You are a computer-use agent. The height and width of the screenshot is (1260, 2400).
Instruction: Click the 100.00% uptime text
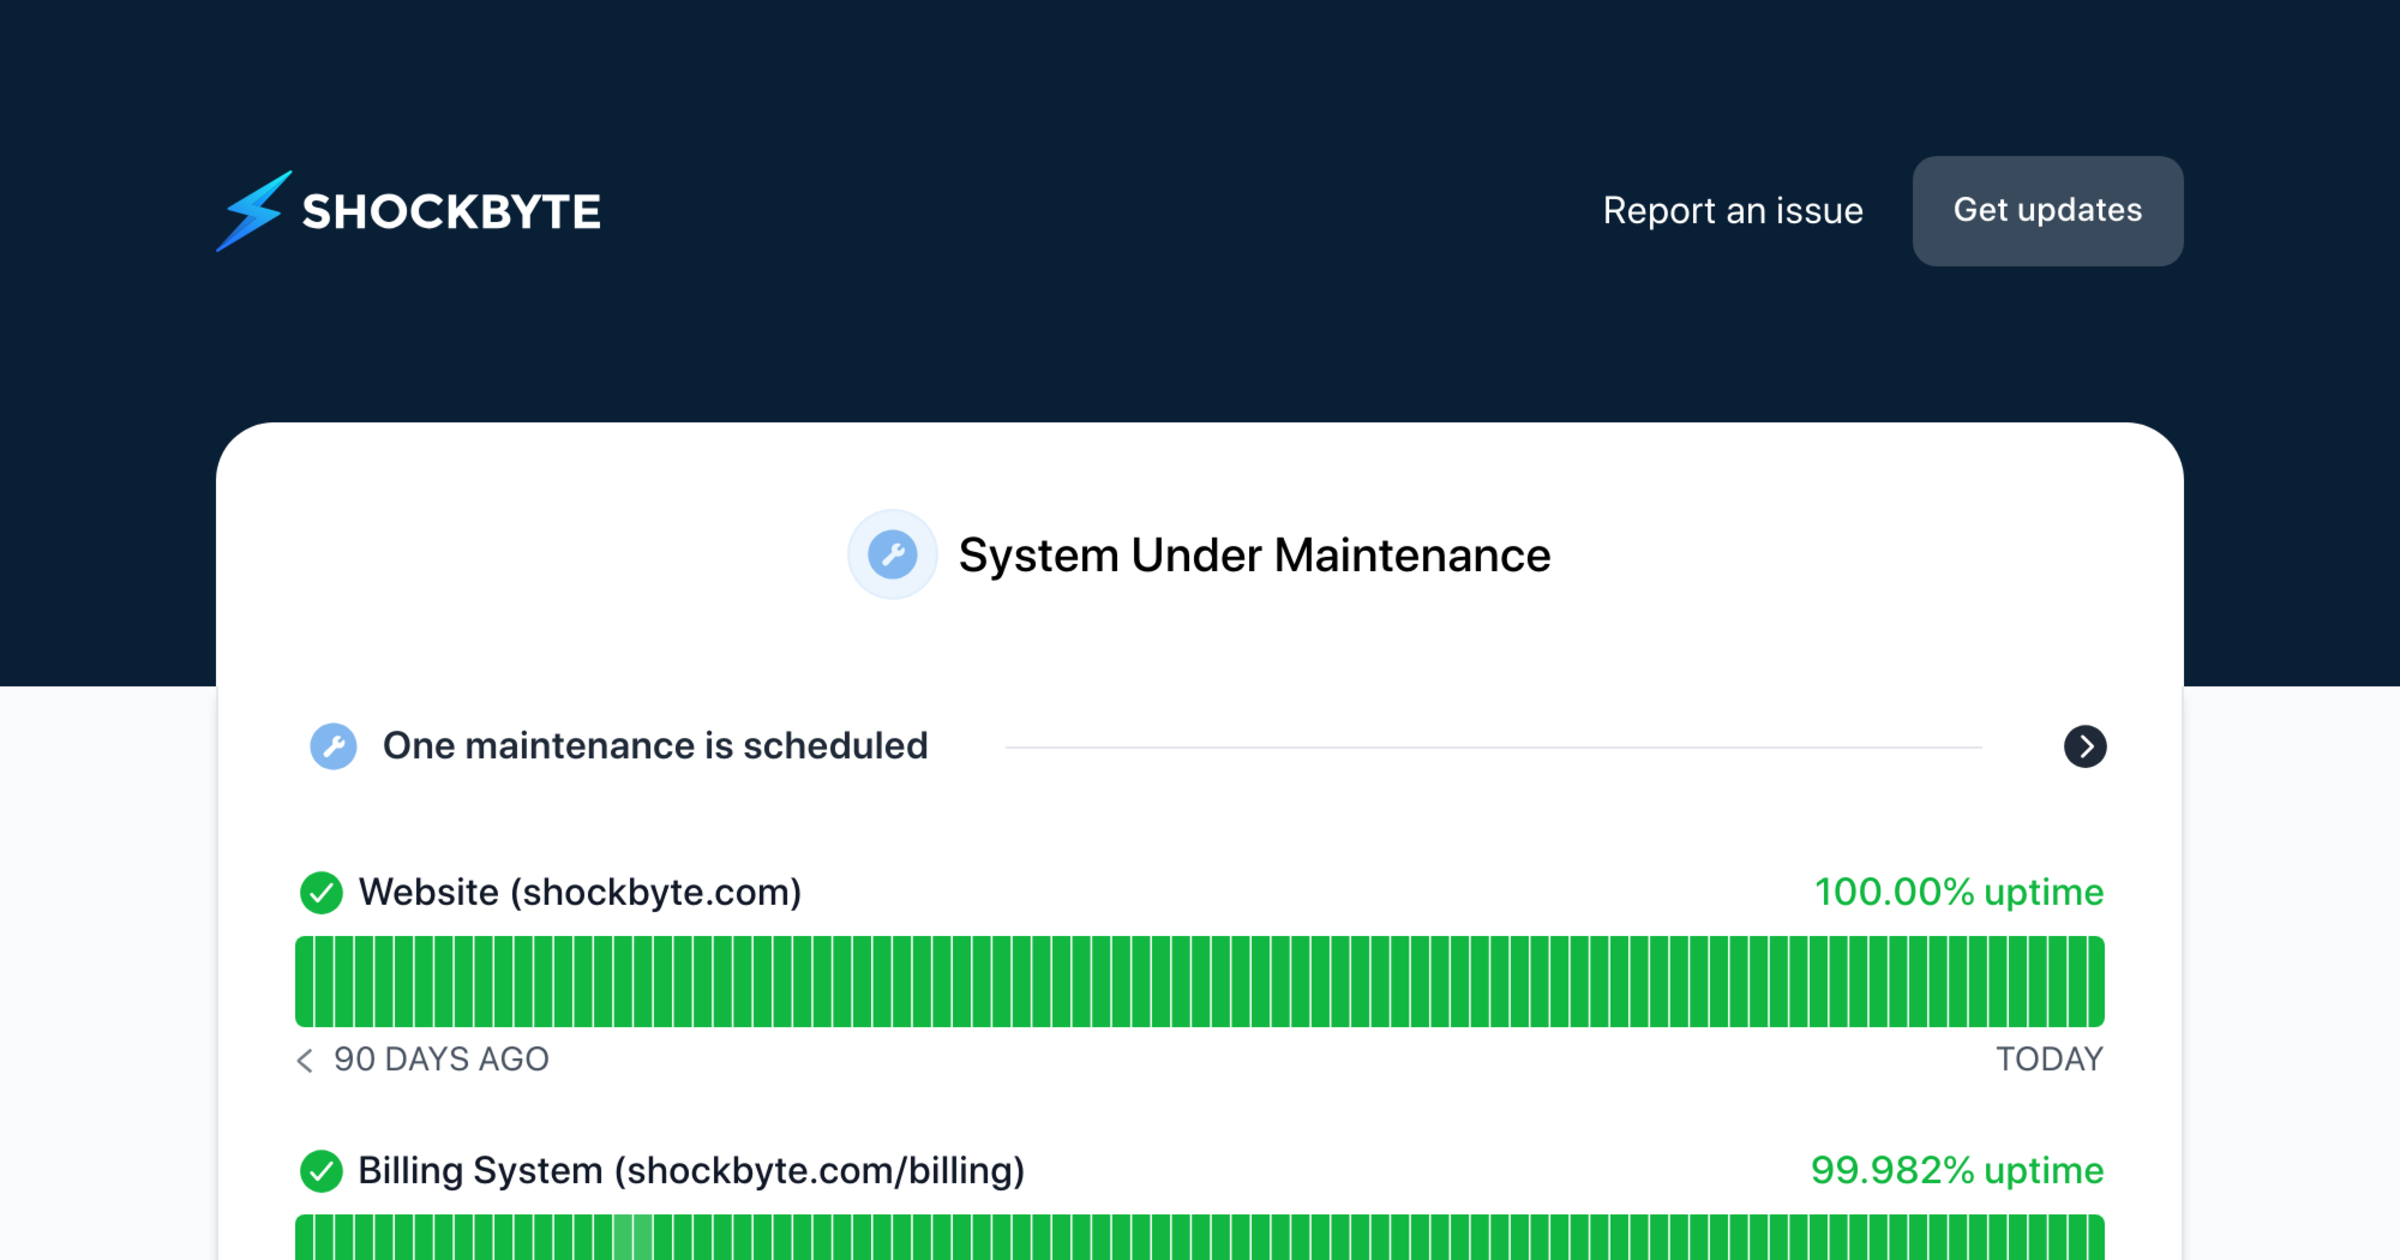pyautogui.click(x=1958, y=892)
